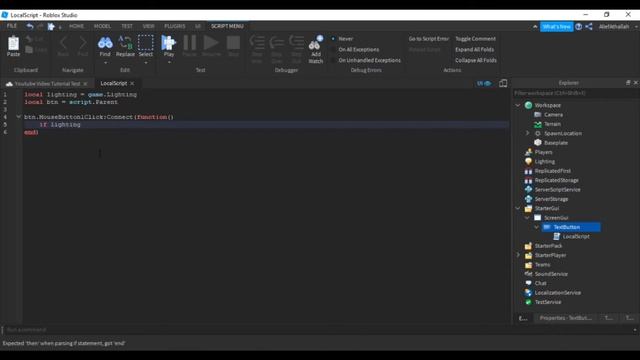
Task: Select TestService in the Explorer
Action: coord(548,302)
